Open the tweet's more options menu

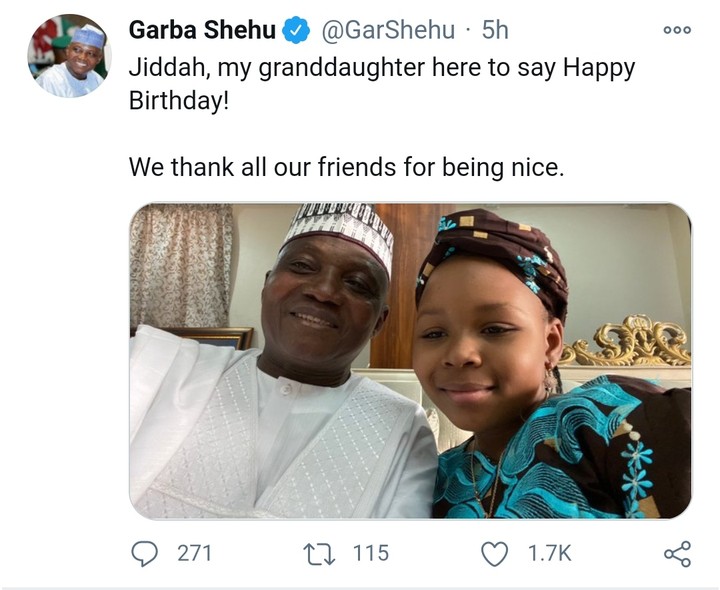click(x=677, y=30)
